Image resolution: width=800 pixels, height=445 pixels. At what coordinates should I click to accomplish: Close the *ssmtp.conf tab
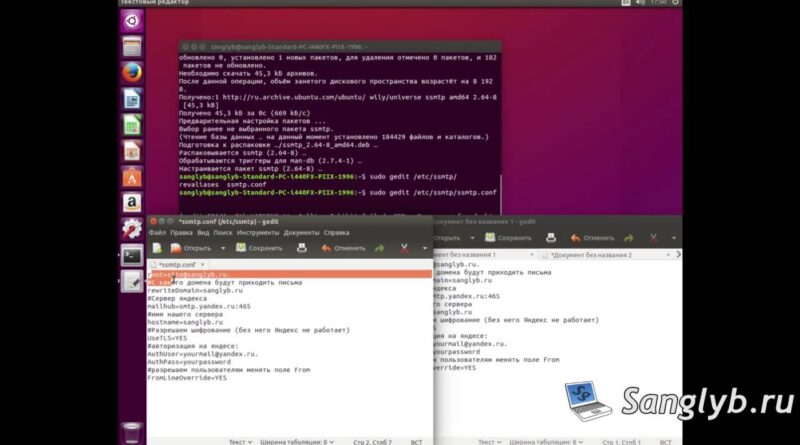pyautogui.click(x=203, y=265)
